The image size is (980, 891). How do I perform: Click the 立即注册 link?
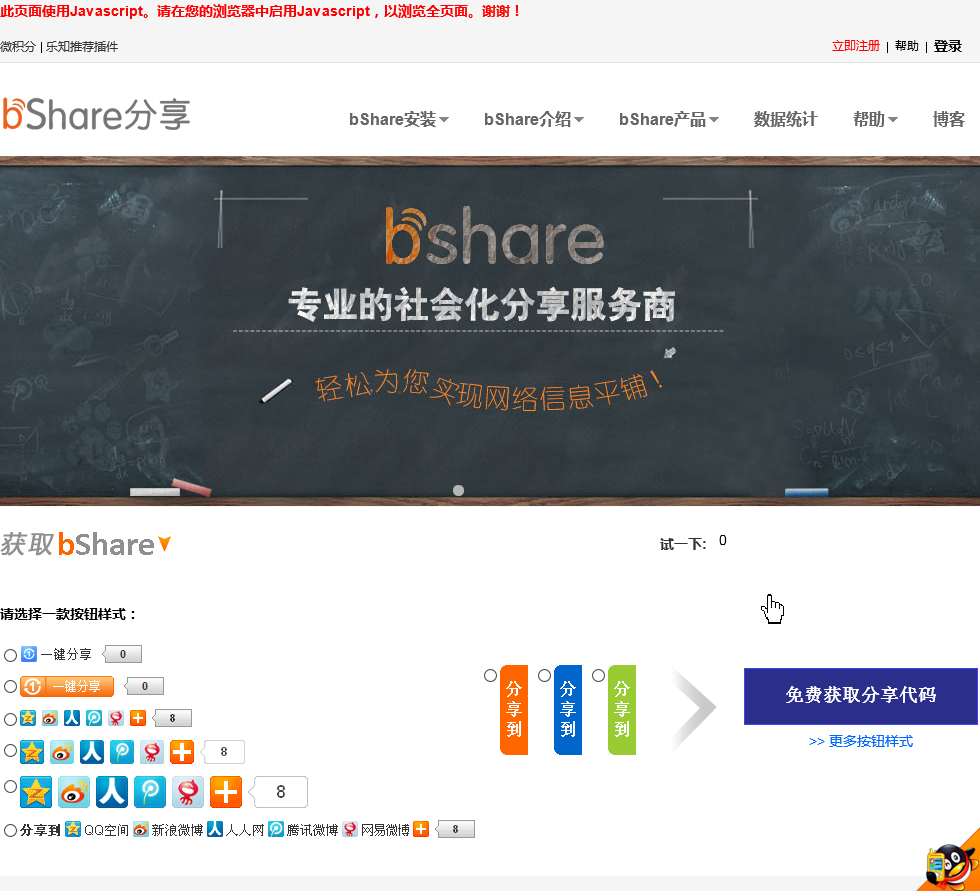click(x=855, y=46)
